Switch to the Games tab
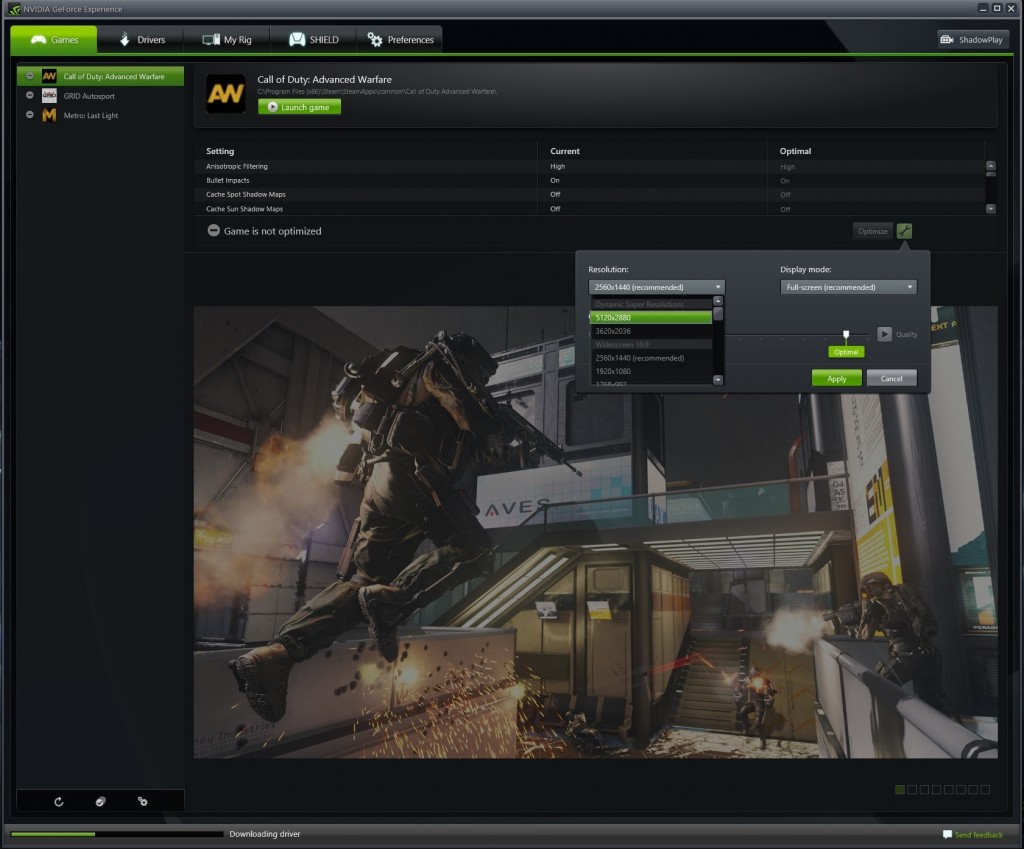 pos(54,40)
